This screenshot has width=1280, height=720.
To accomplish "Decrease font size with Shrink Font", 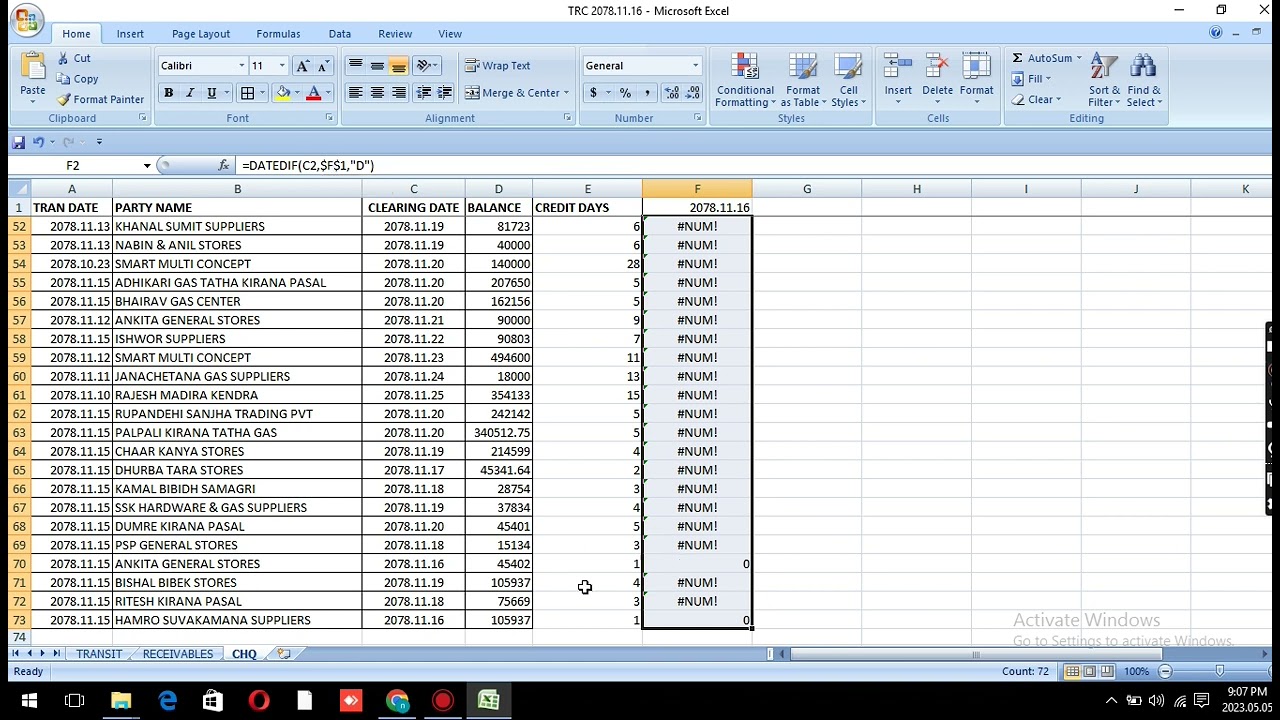I will coord(323,66).
